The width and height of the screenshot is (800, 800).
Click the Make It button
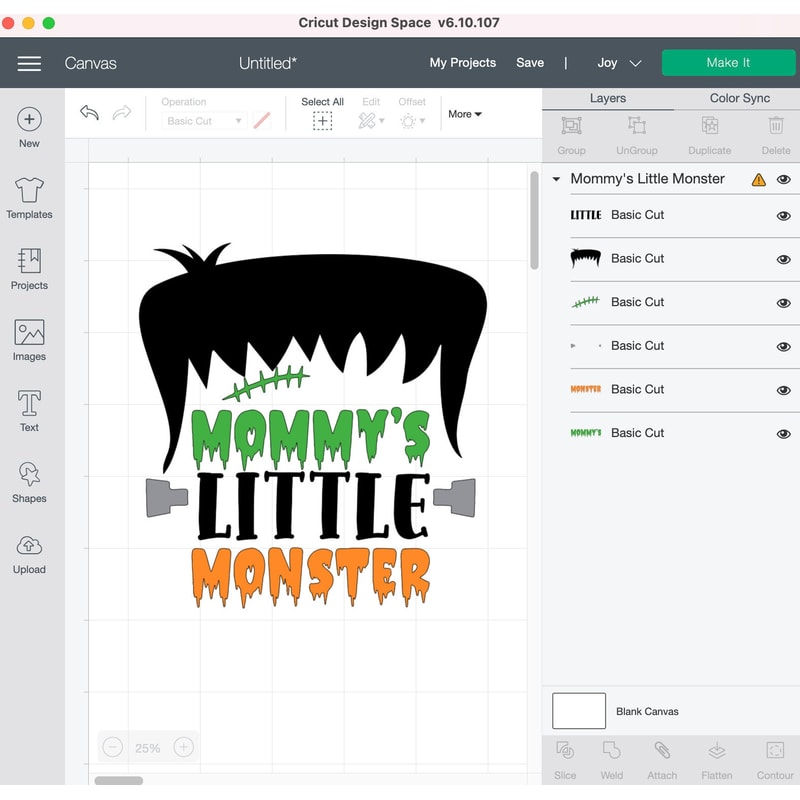click(728, 62)
